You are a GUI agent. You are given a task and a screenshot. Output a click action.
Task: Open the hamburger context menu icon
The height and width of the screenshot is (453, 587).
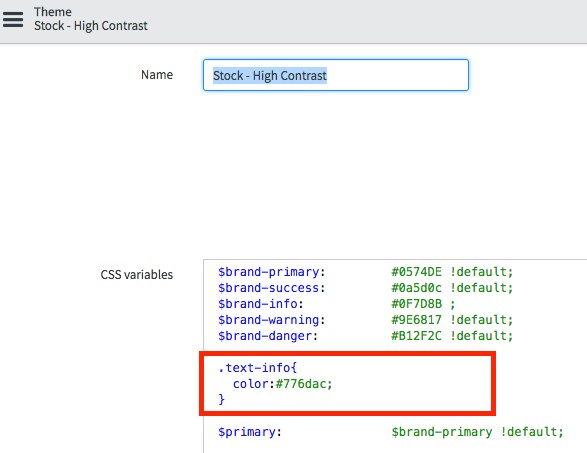[13, 19]
